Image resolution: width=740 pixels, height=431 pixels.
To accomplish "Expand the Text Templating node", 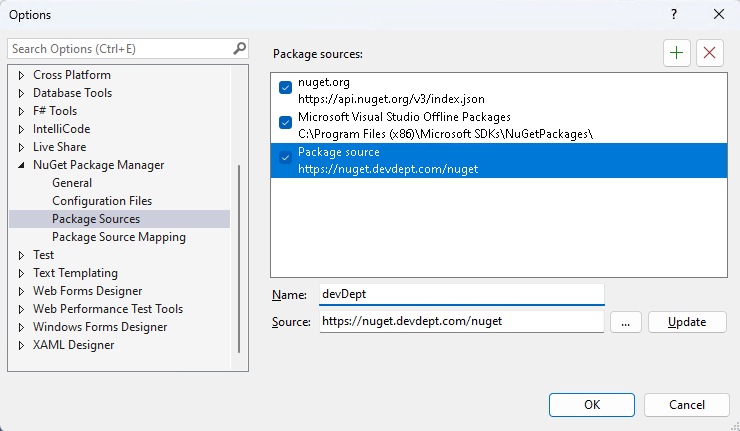I will 22,273.
